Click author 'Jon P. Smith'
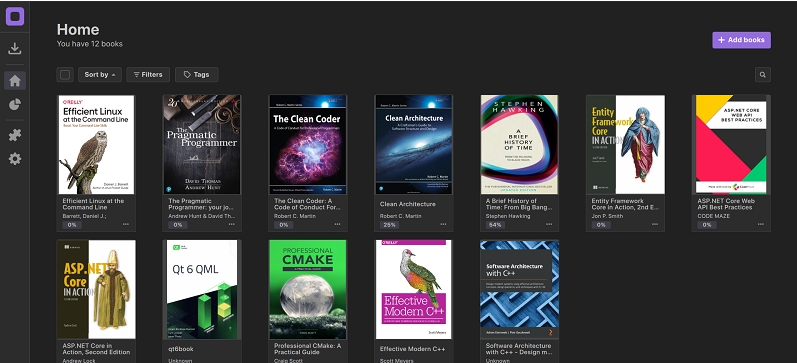 tap(608, 216)
